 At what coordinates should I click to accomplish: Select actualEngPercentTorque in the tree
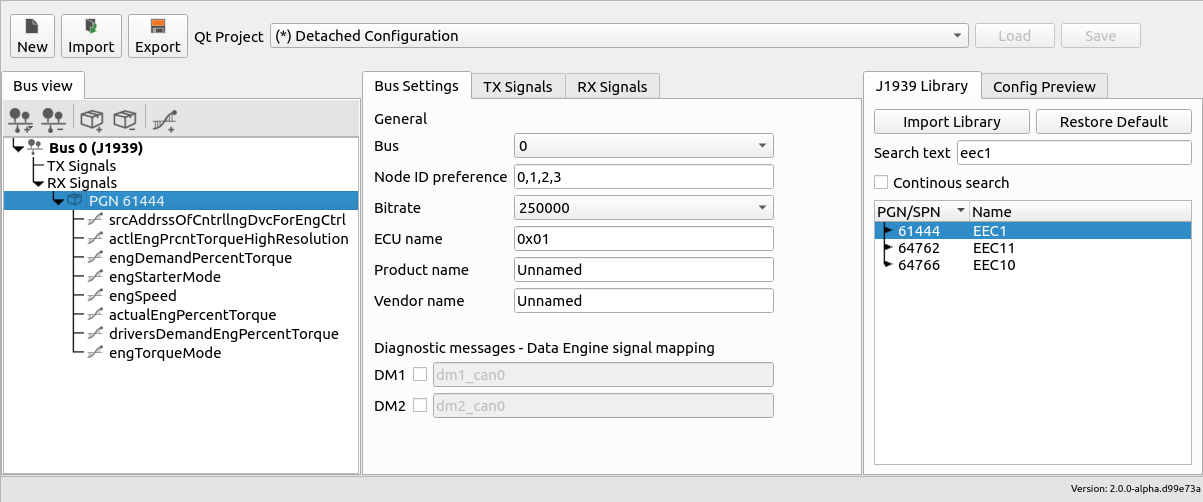coord(193,315)
